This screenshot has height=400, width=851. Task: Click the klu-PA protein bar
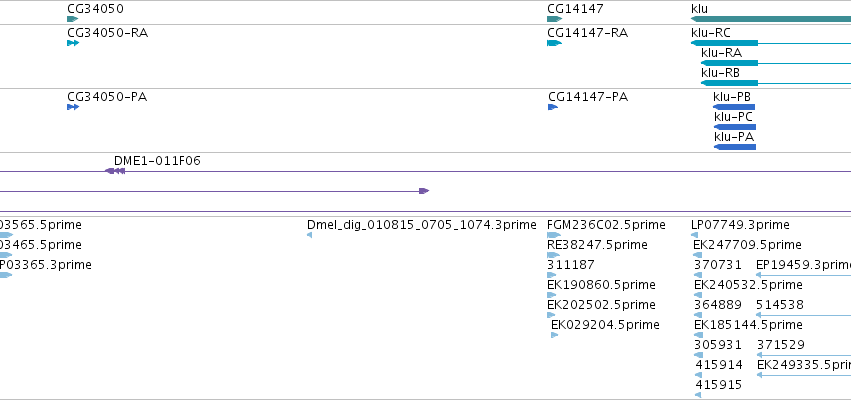[735, 147]
